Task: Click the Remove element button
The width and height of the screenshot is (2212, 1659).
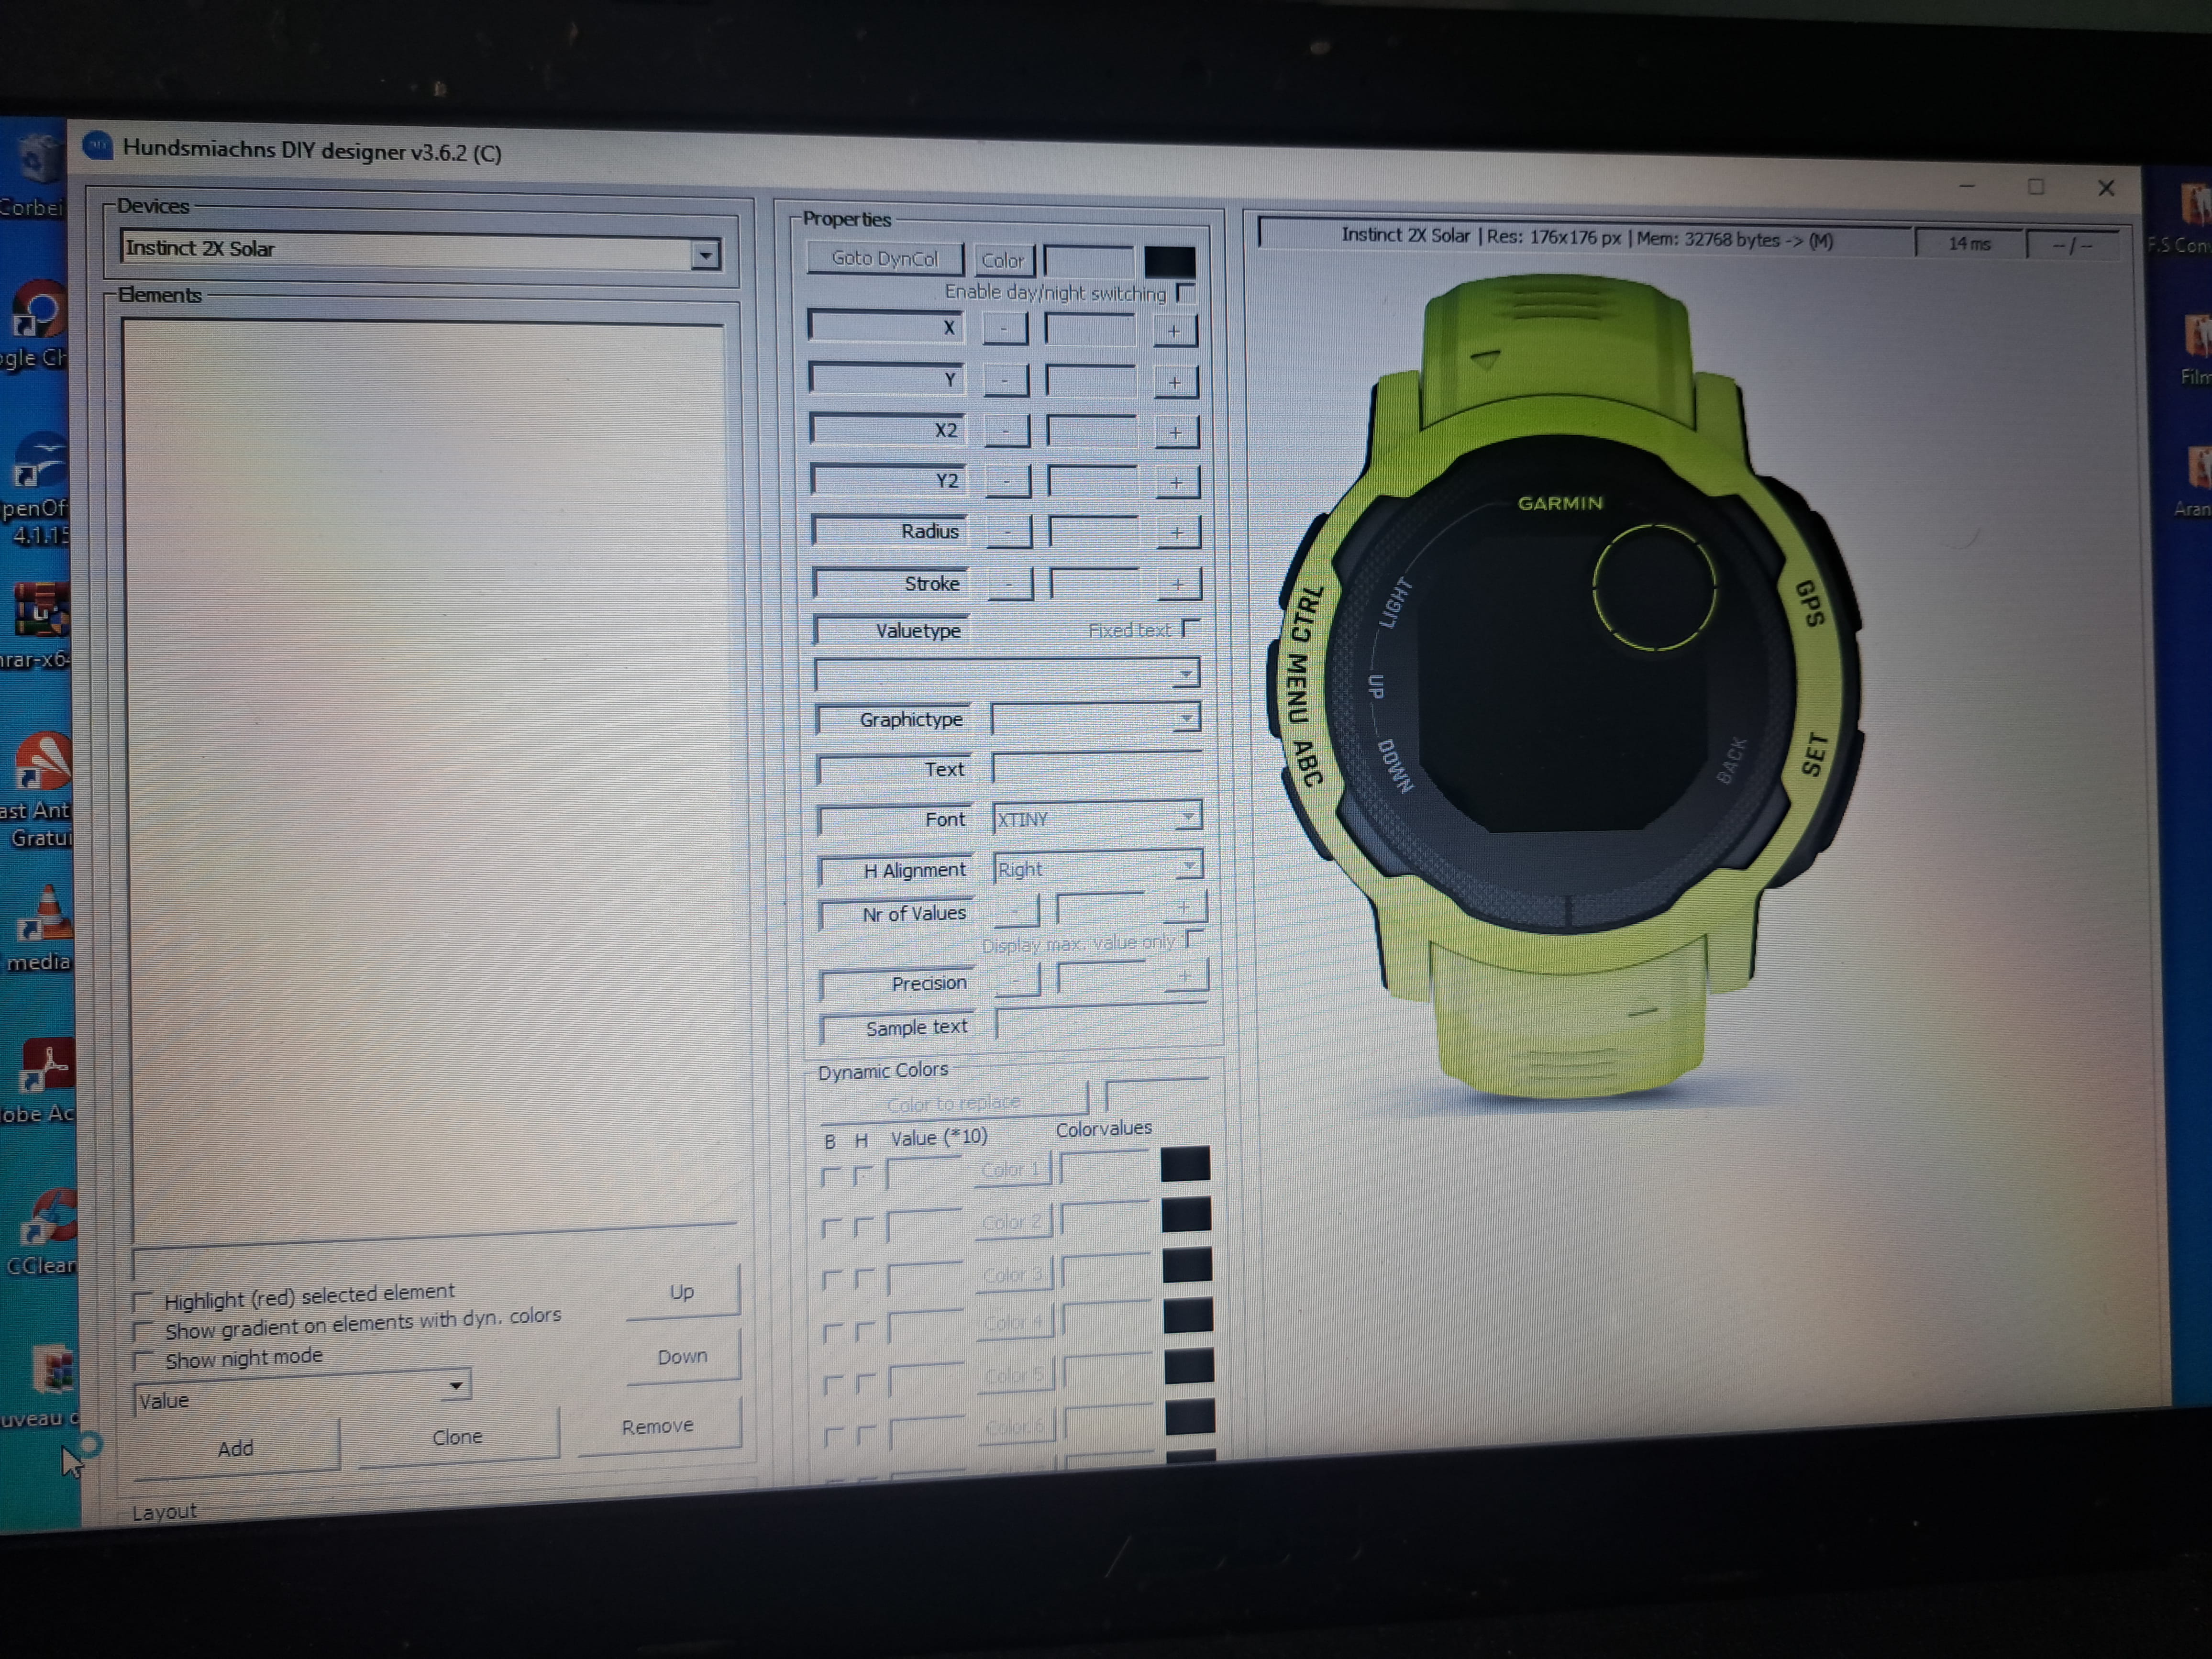Action: coord(658,1426)
